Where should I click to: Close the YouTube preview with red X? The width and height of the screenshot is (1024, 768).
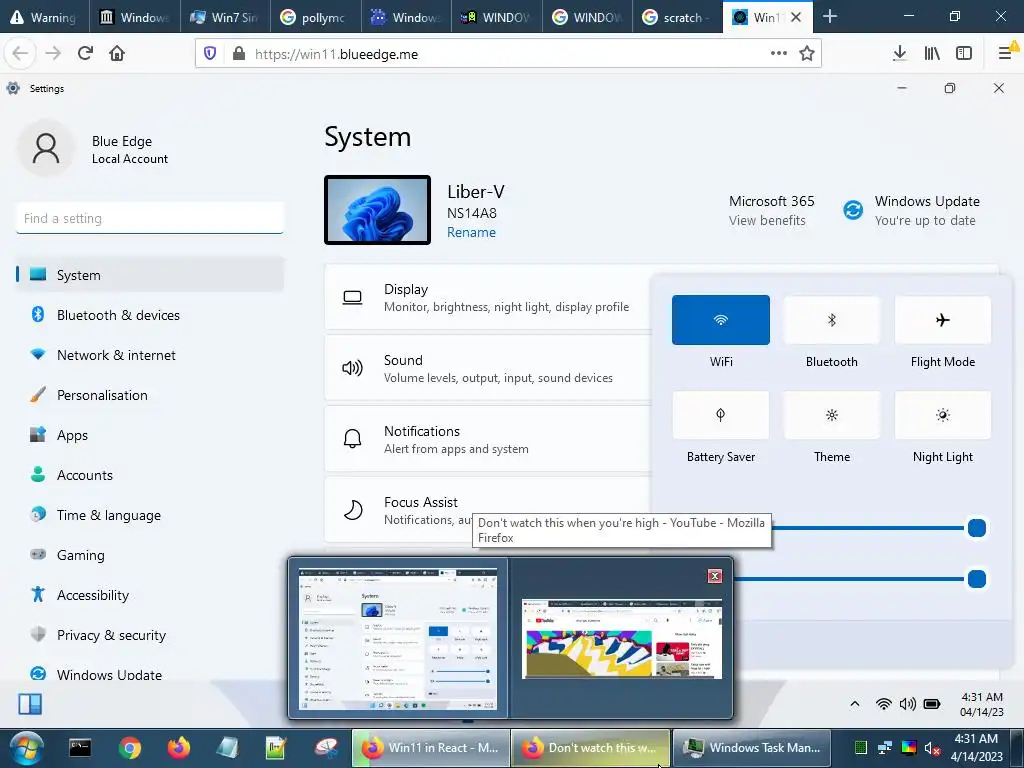pyautogui.click(x=714, y=575)
